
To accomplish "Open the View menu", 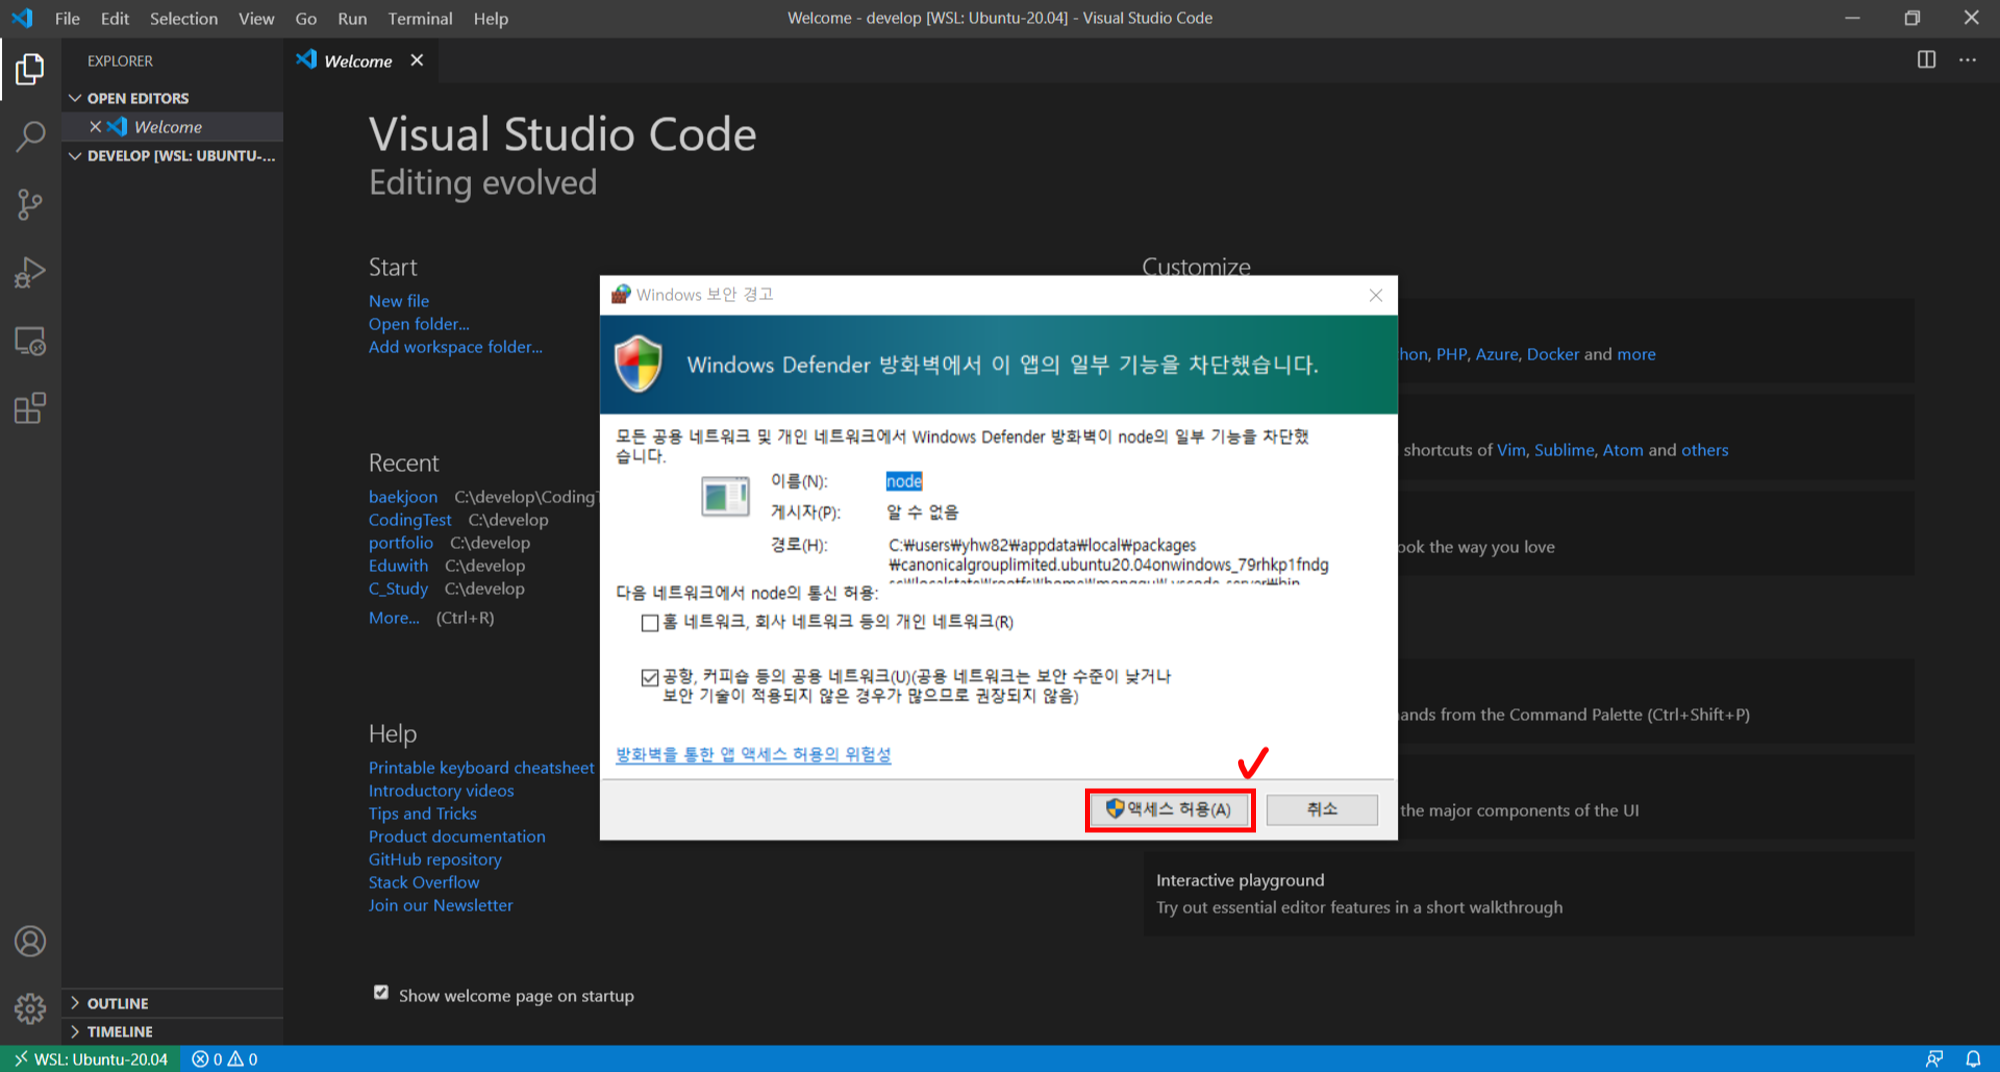I will click(256, 18).
